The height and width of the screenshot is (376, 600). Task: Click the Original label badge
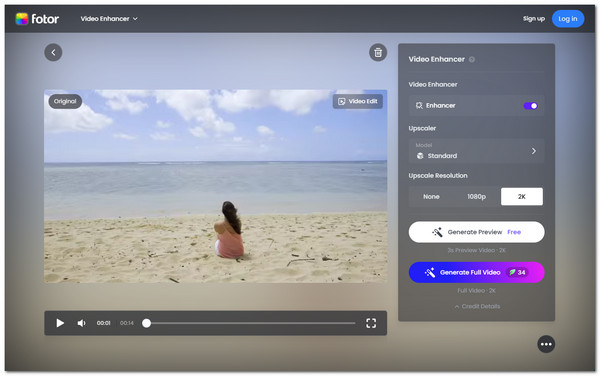(65, 101)
